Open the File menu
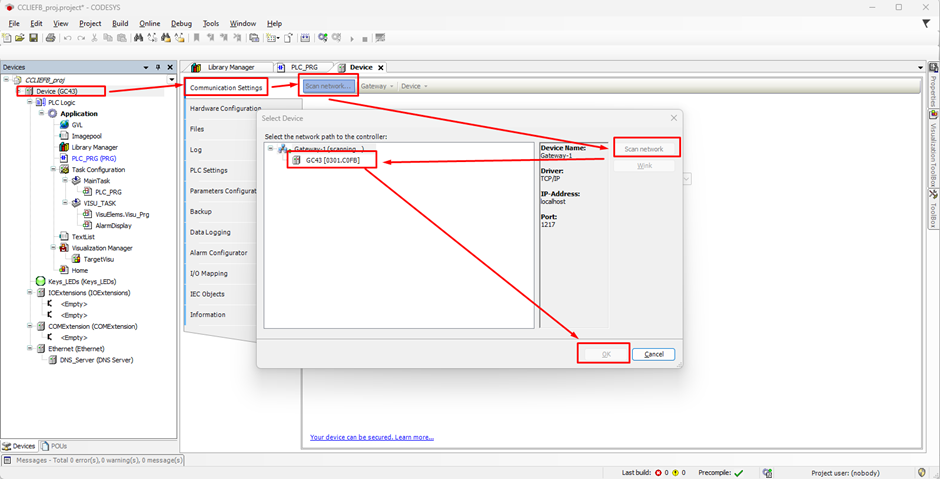 coord(14,23)
